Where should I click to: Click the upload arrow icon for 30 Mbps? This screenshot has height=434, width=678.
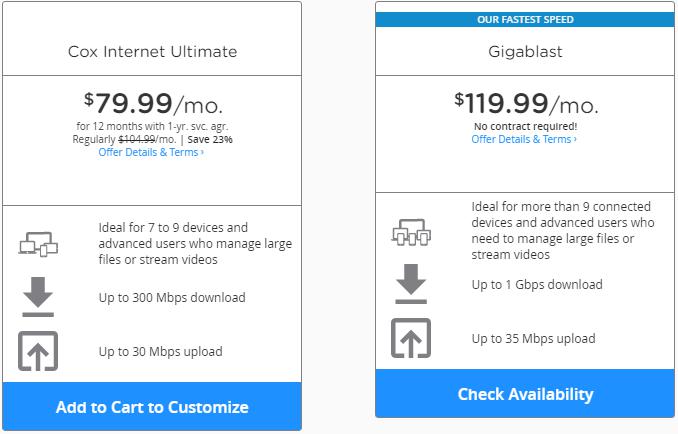click(38, 351)
